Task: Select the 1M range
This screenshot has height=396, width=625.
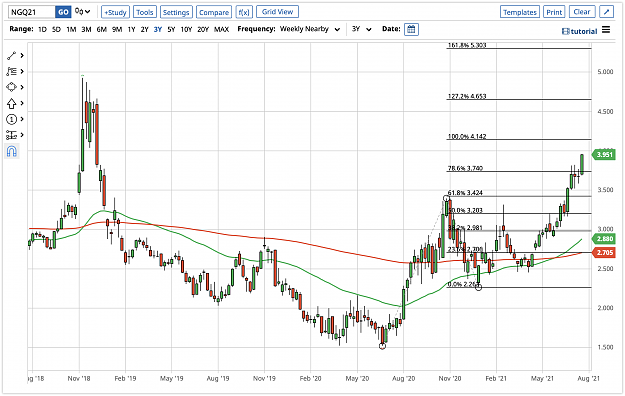Action: point(71,29)
